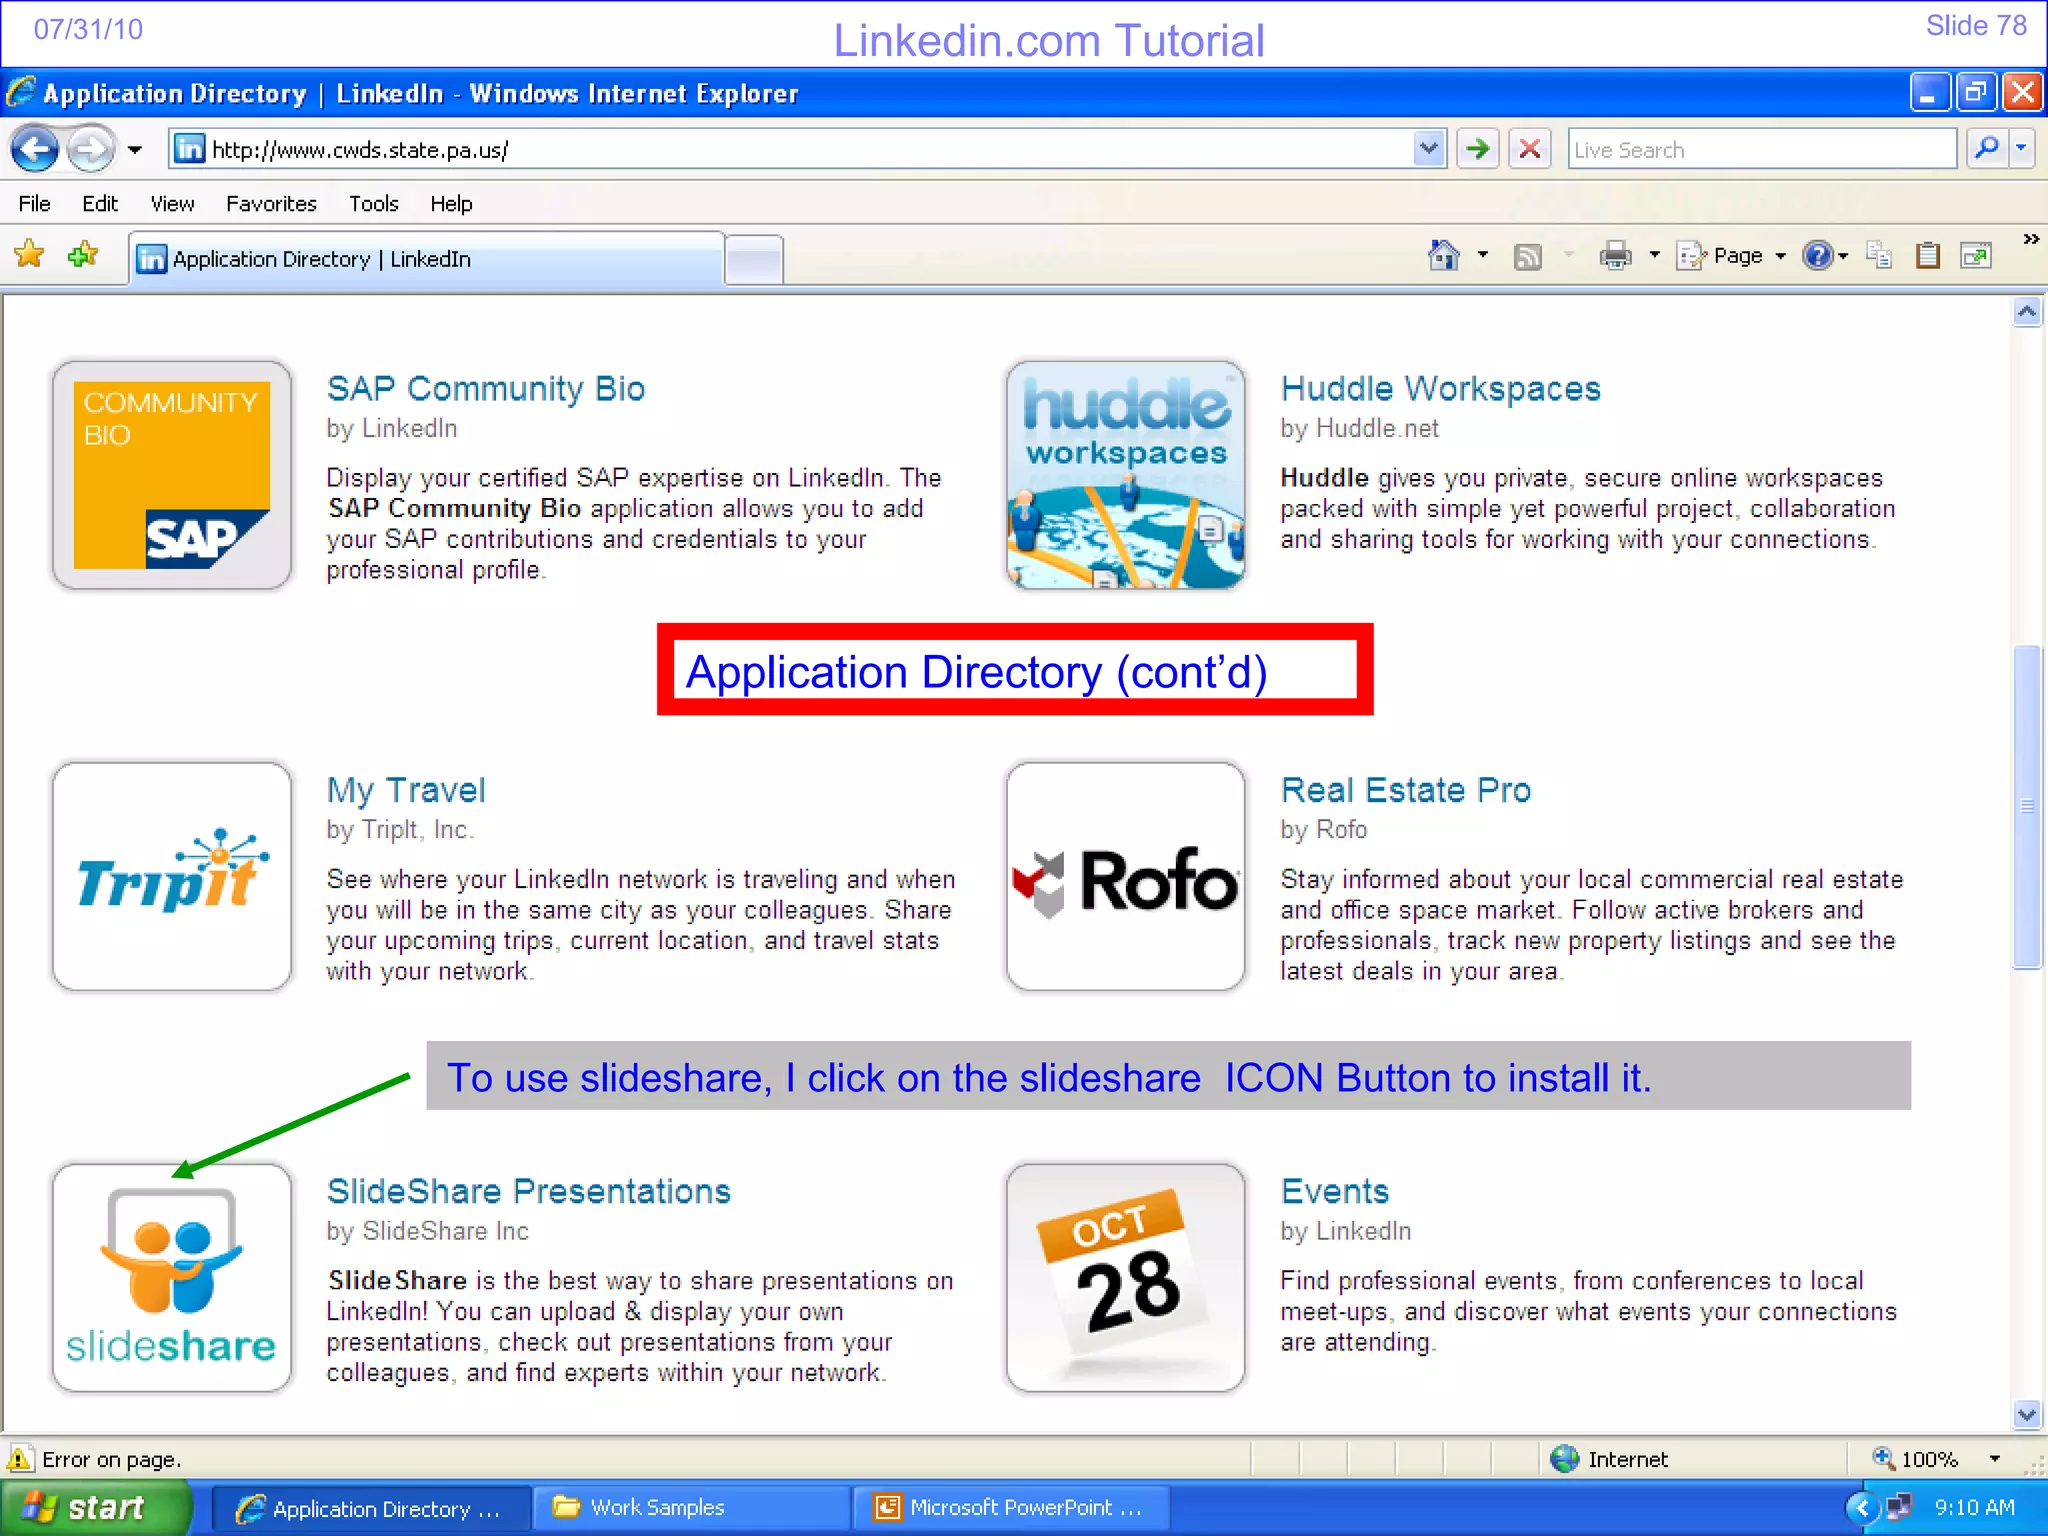Click the blue Help question mark icon
The width and height of the screenshot is (2048, 1536).
pos(1817,256)
